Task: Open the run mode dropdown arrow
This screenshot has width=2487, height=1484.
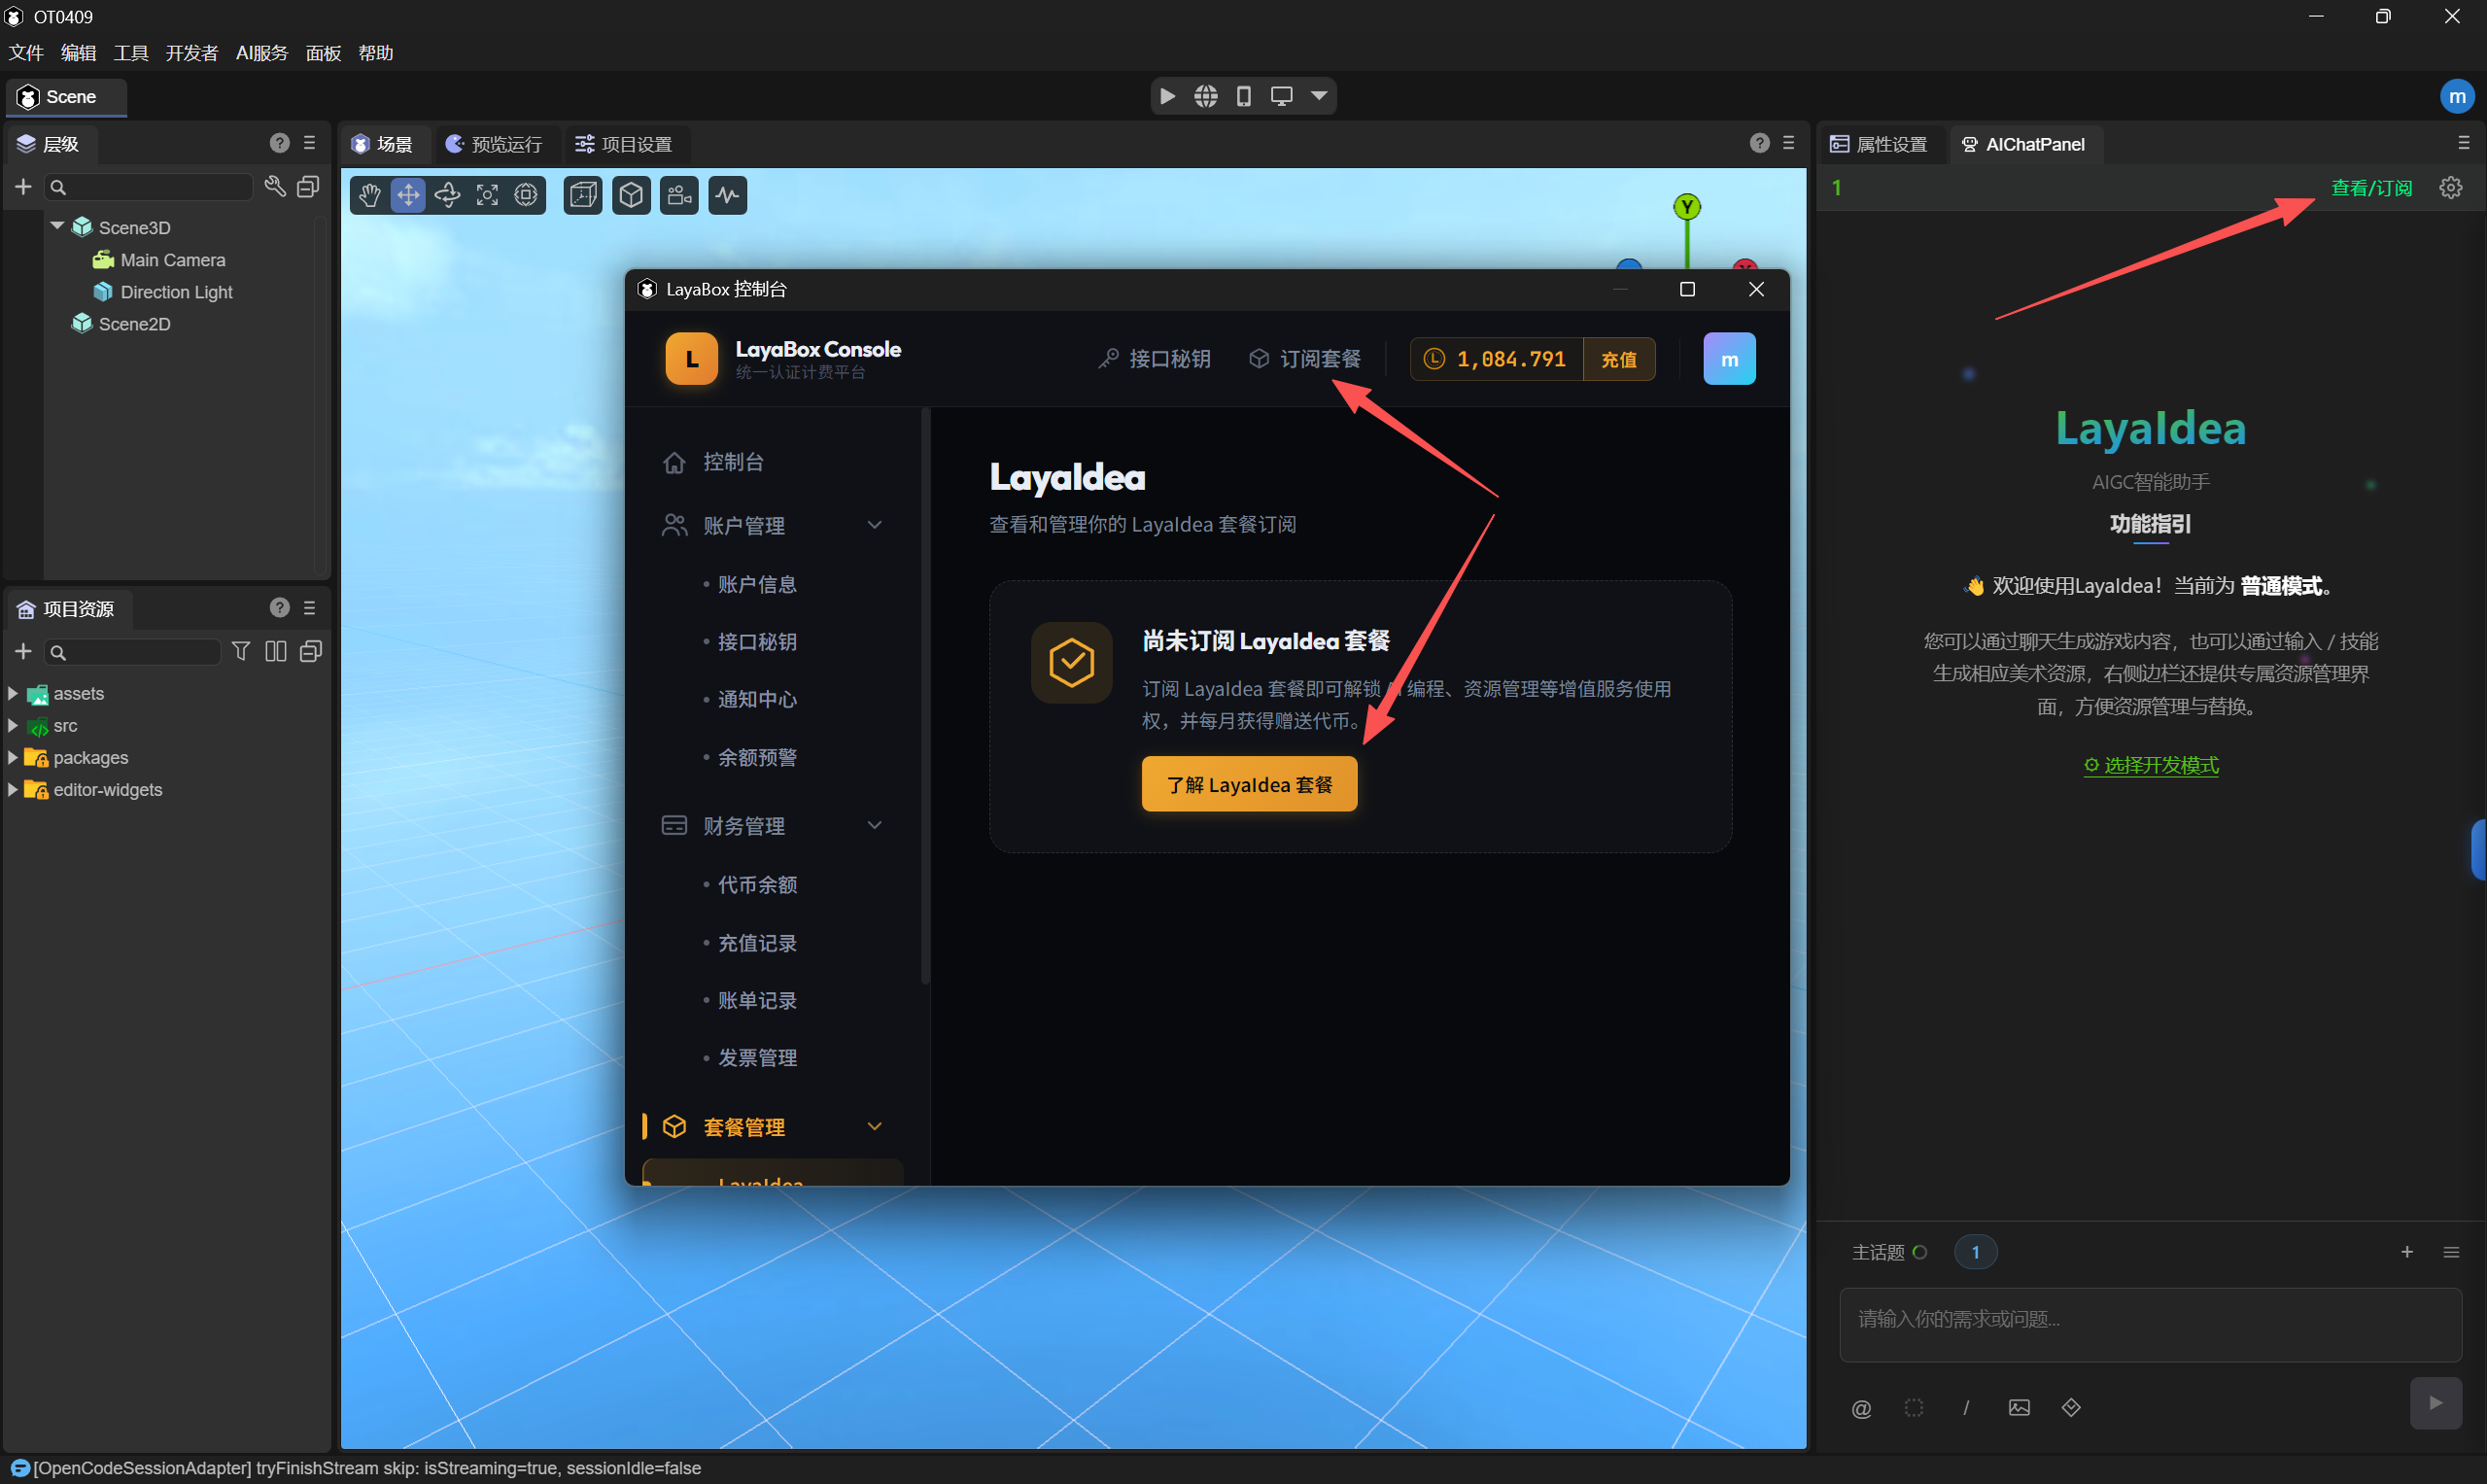Action: tap(1319, 96)
